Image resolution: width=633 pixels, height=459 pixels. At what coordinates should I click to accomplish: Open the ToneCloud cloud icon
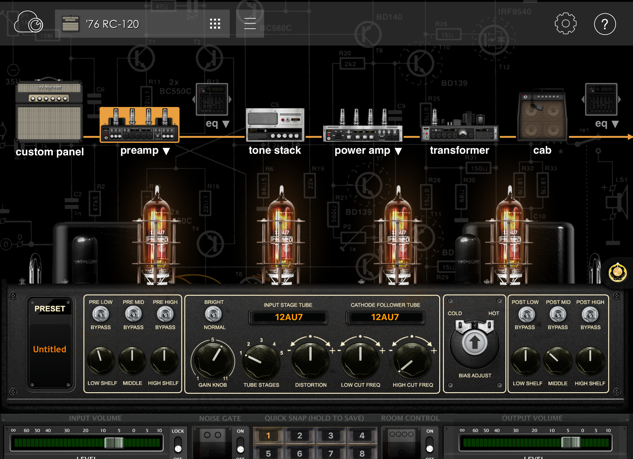coord(28,23)
